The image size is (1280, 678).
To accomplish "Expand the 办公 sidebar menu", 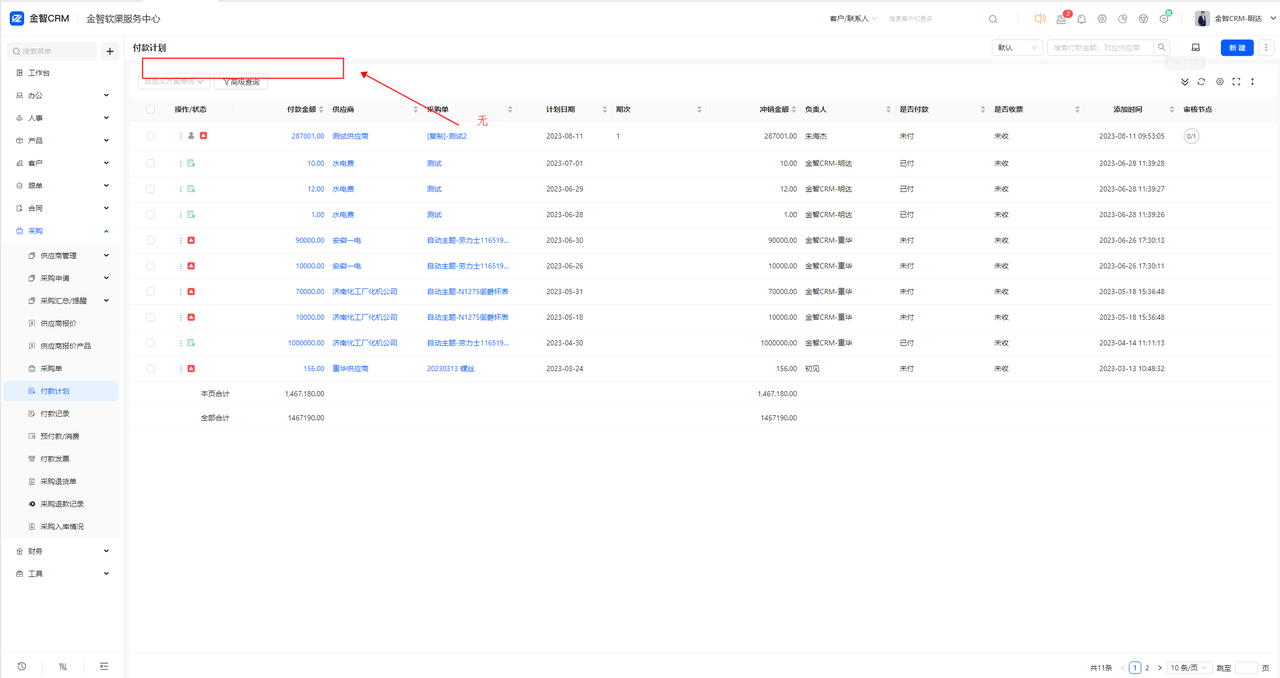I will coord(60,96).
